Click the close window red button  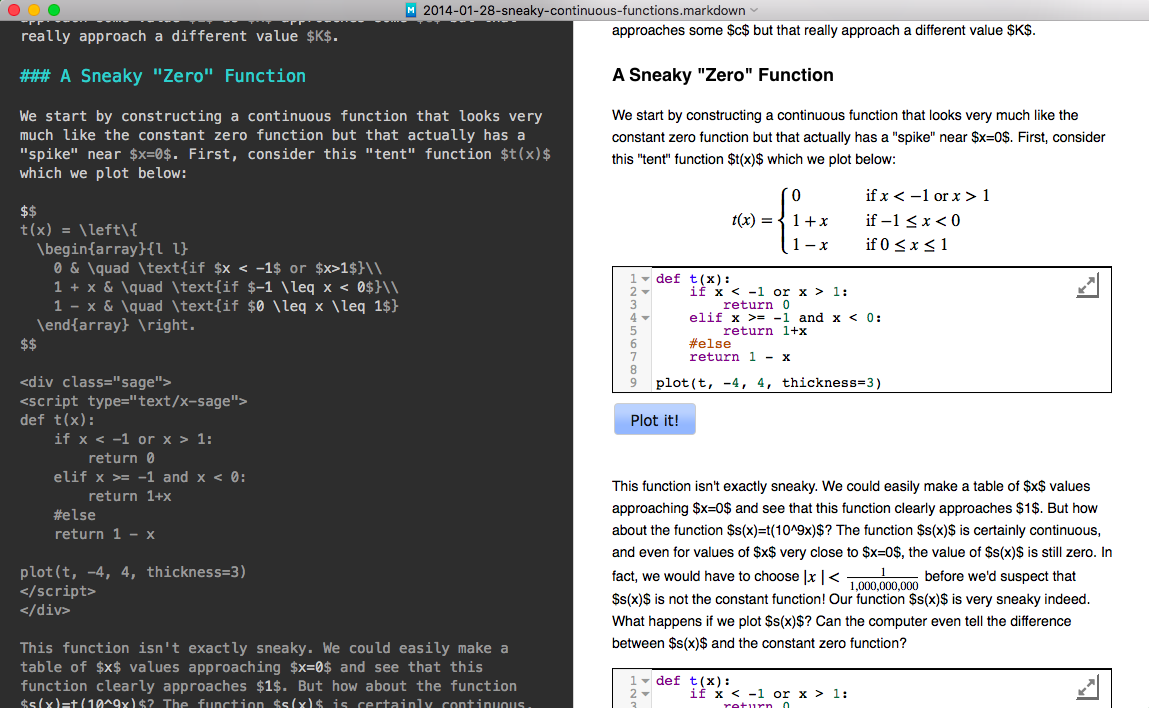tap(13, 10)
